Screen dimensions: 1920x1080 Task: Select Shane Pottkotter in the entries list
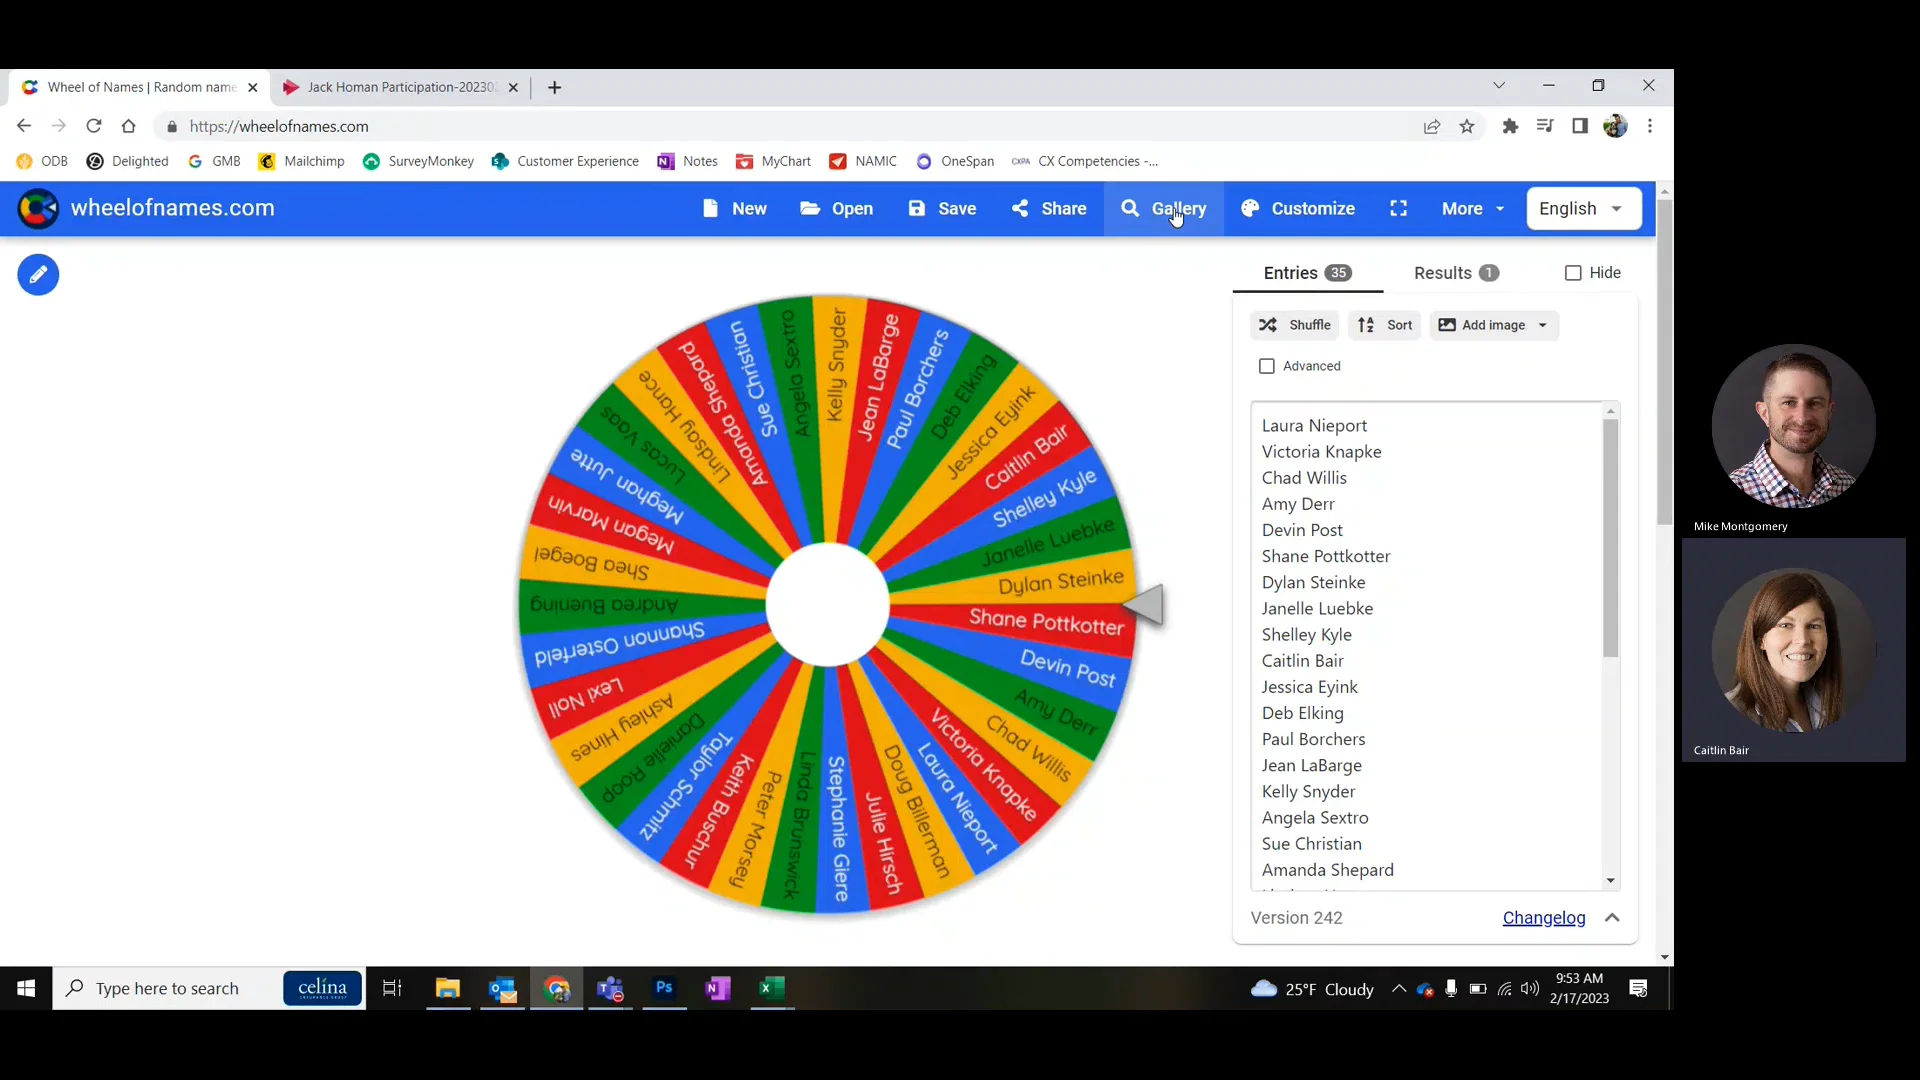1326,556
